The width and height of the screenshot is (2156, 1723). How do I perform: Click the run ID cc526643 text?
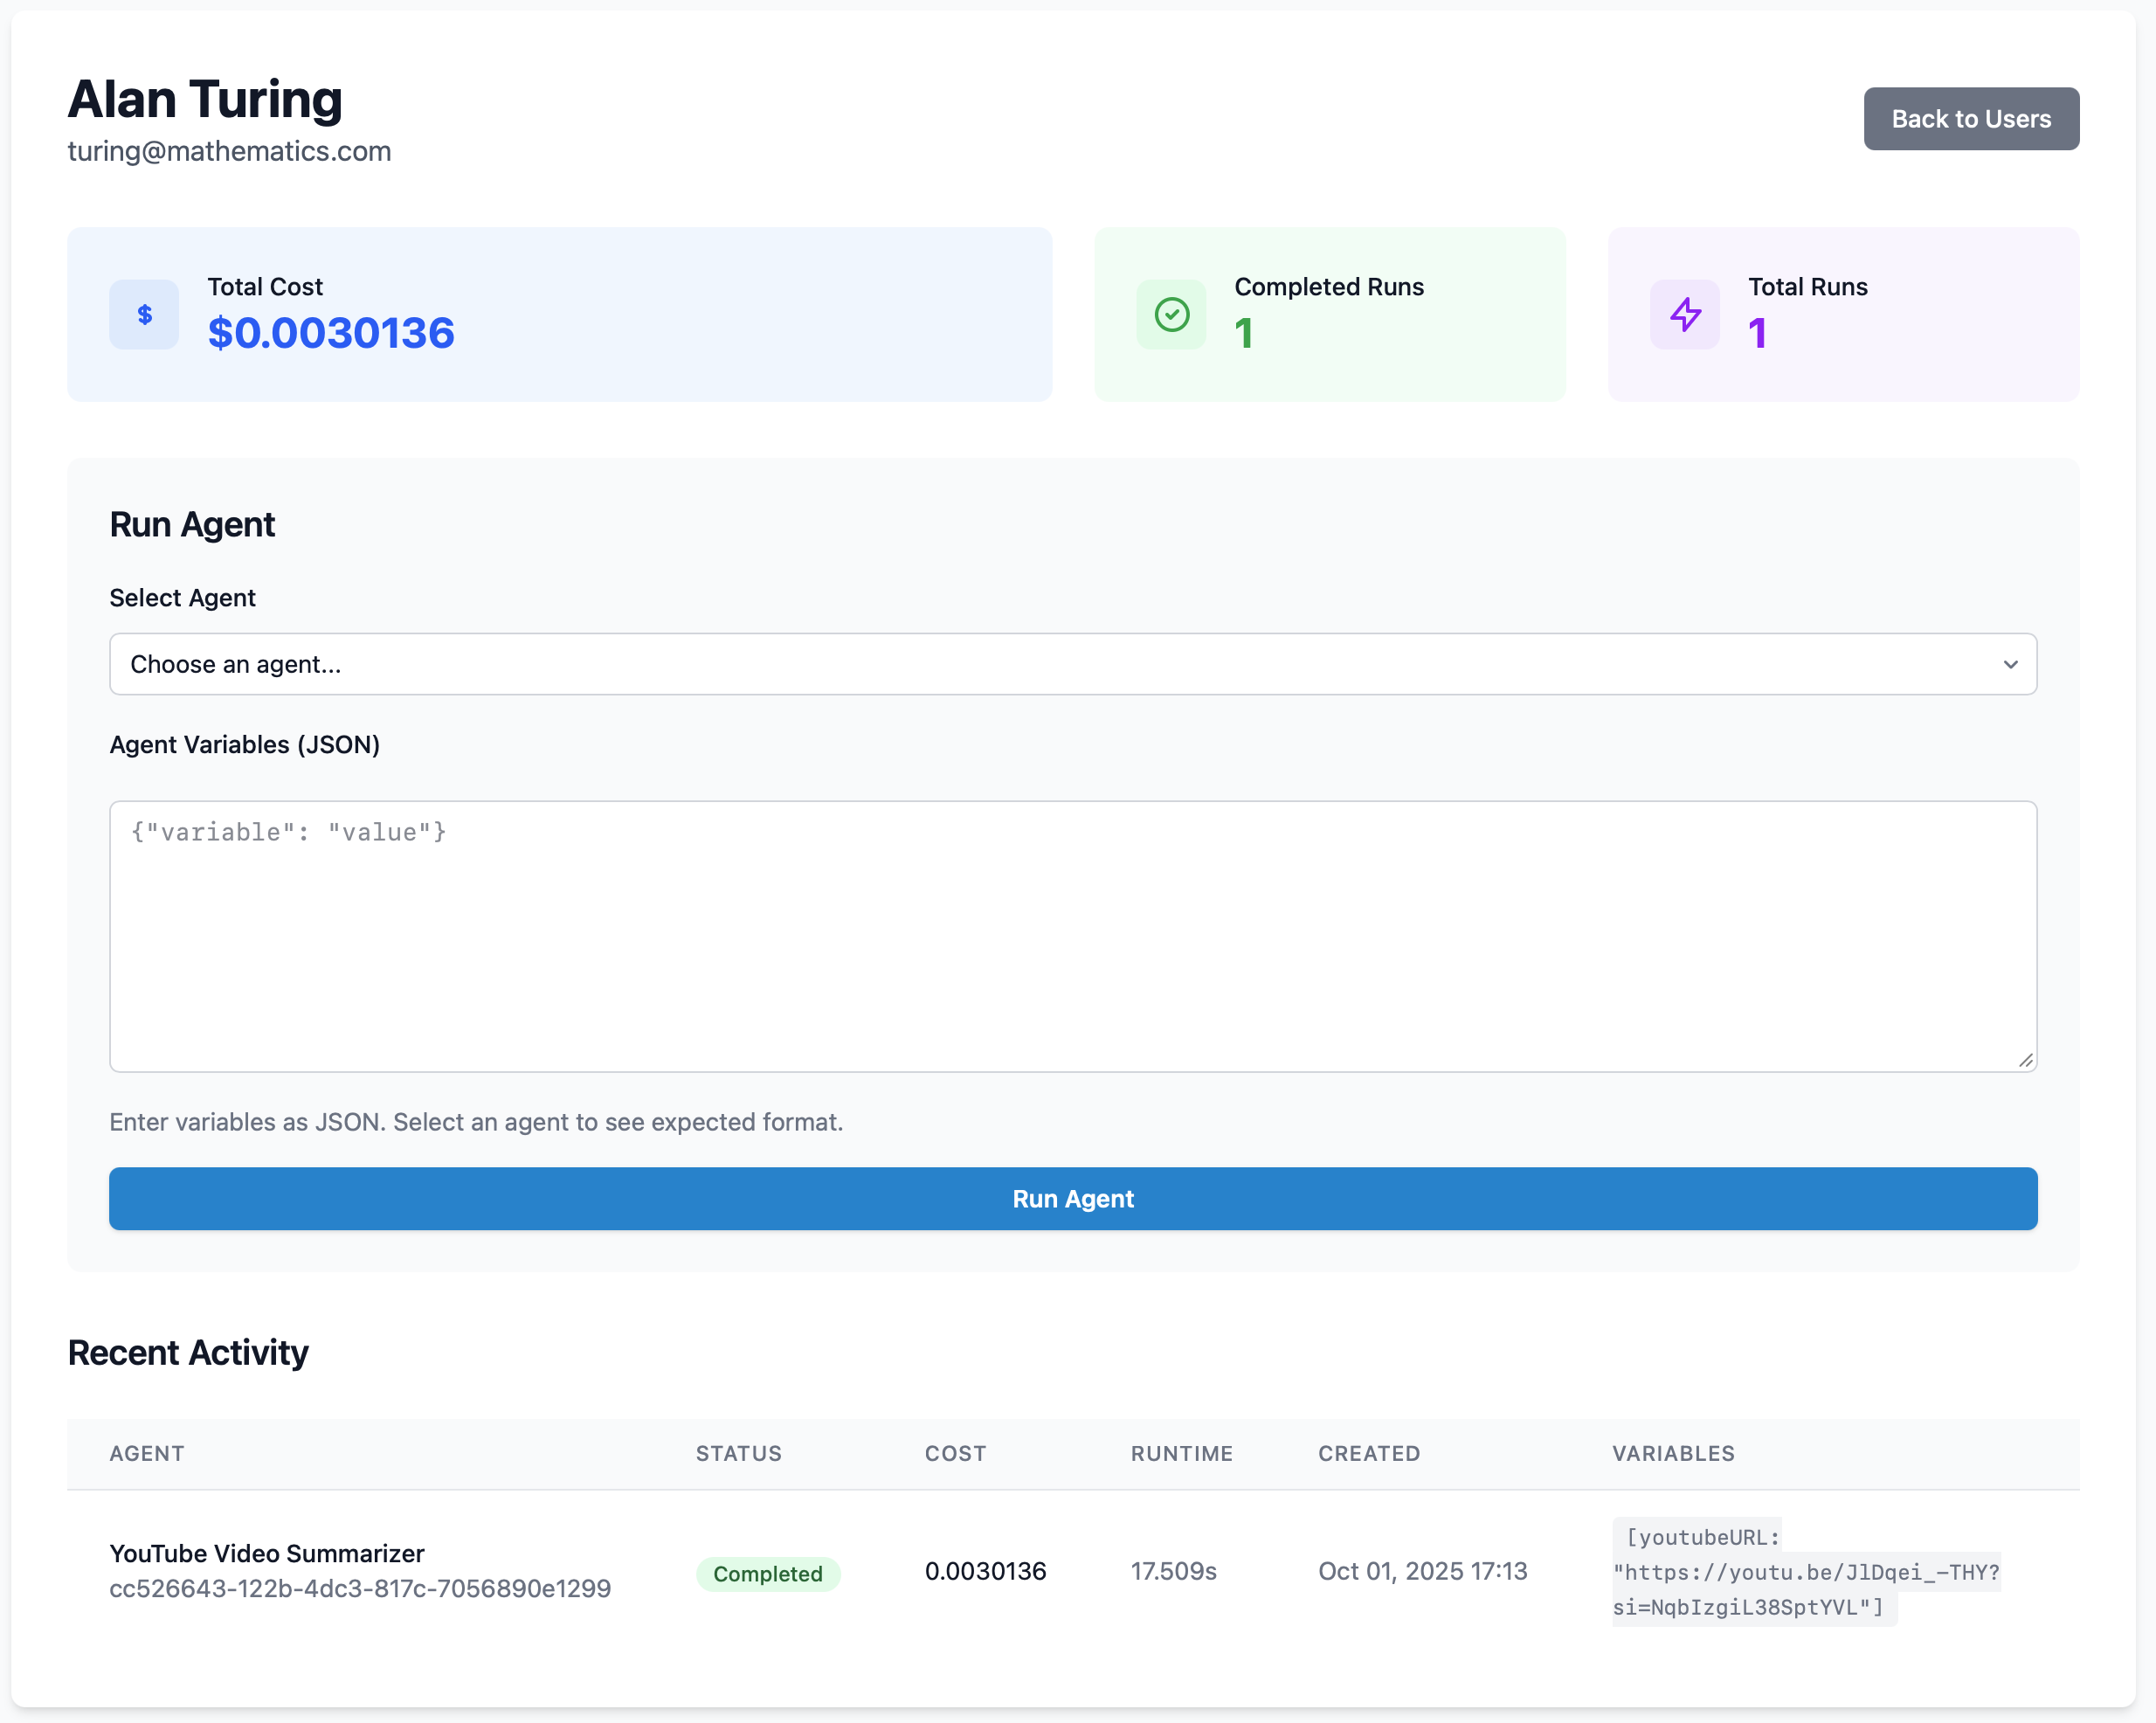359,1588
